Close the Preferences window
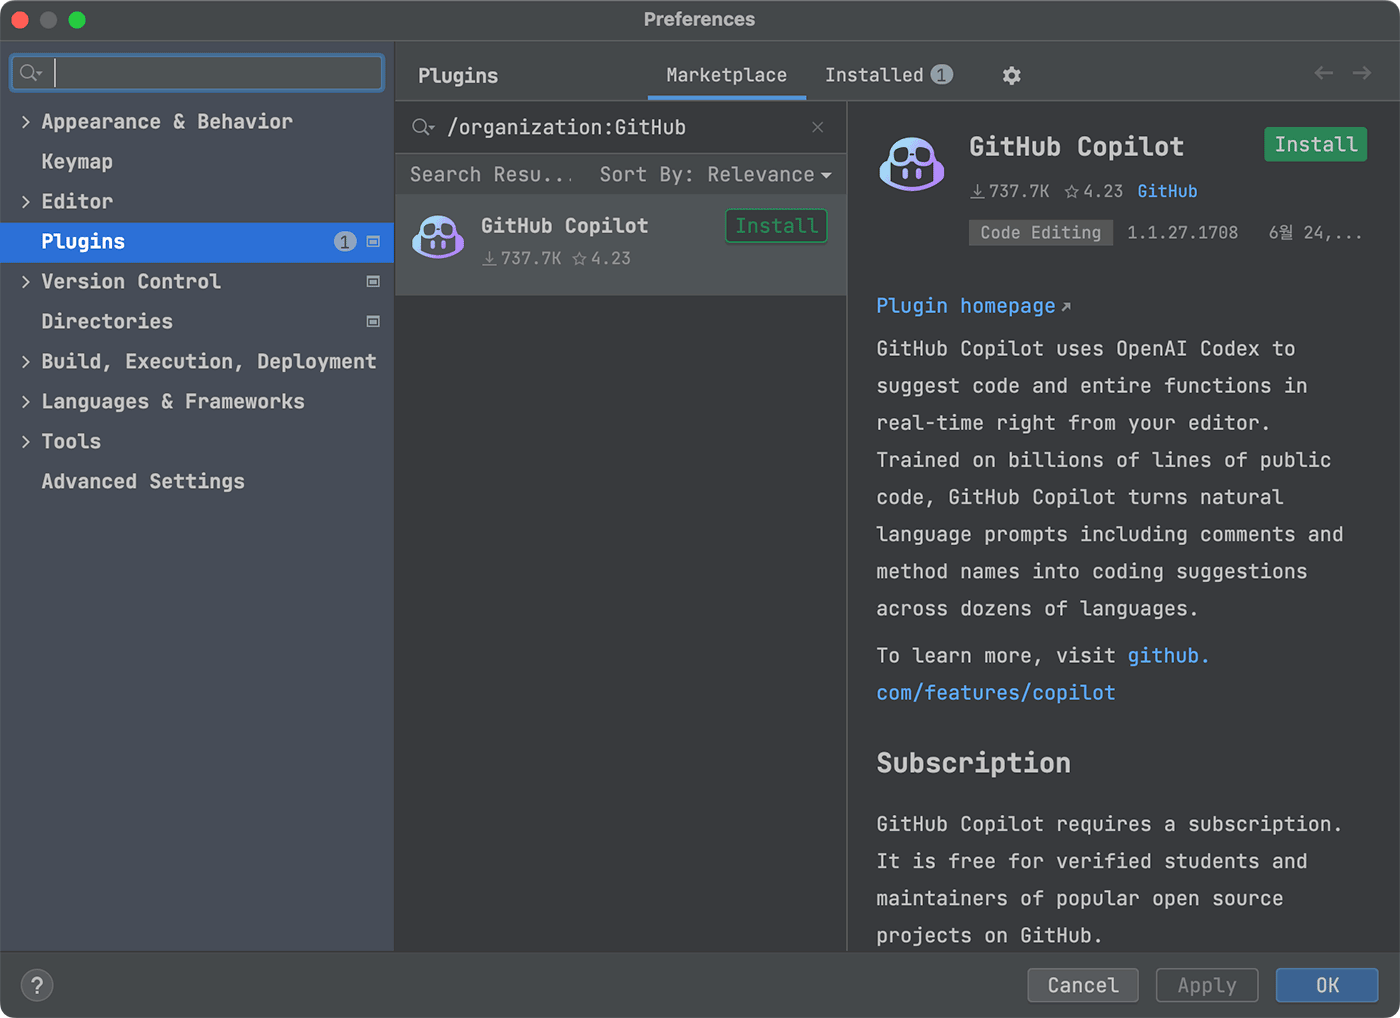Viewport: 1400px width, 1018px height. (20, 20)
